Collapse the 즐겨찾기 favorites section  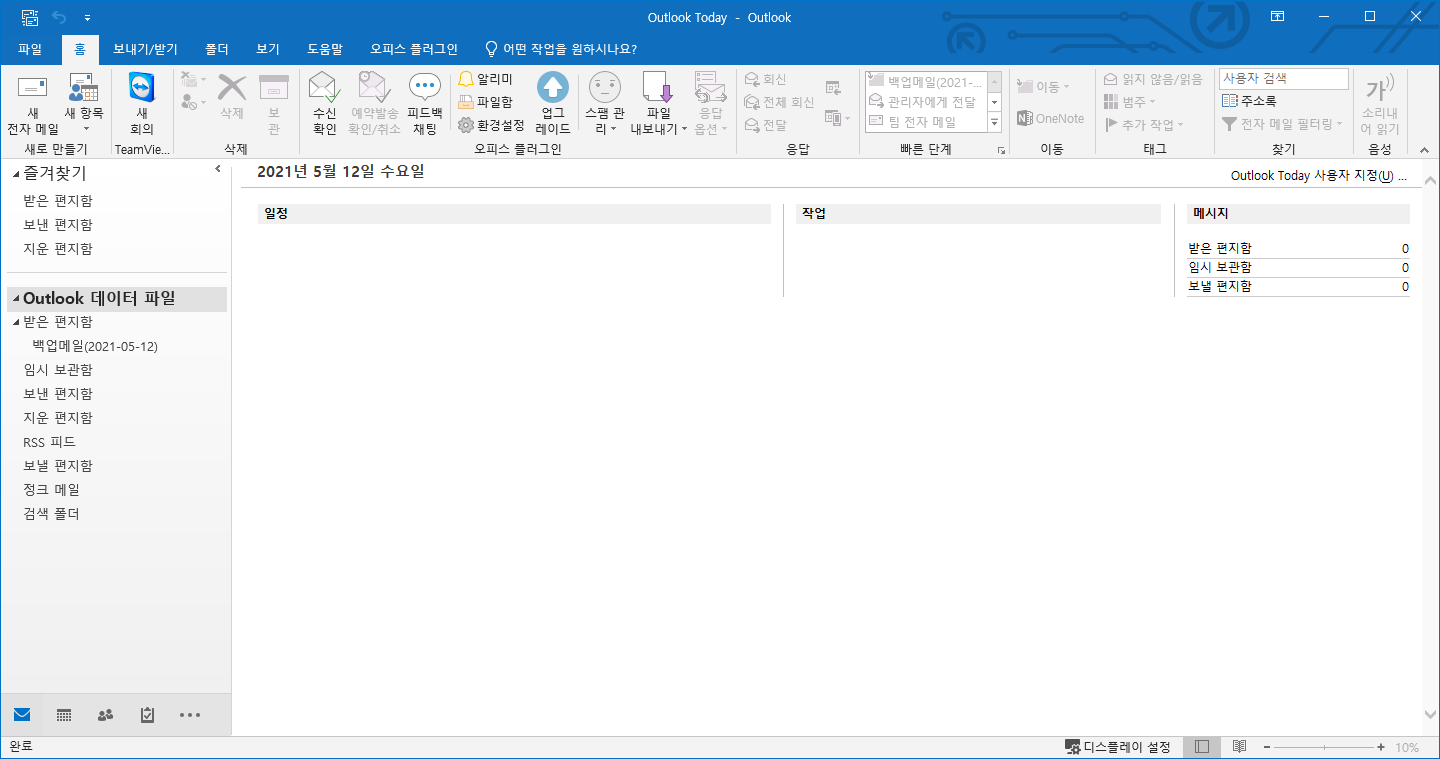[16, 174]
